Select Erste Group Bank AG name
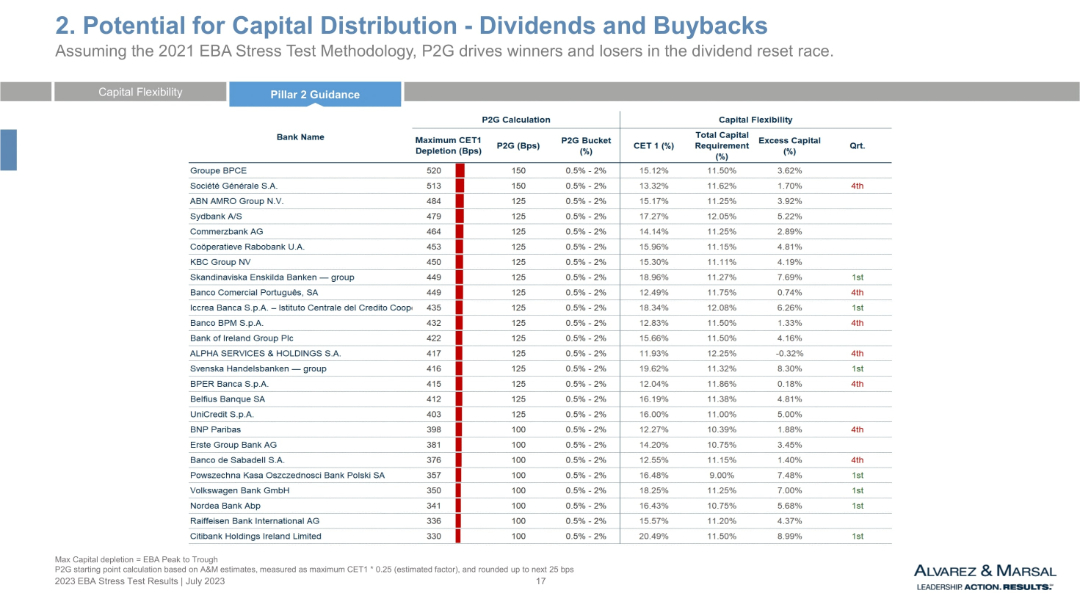This screenshot has width=1080, height=607. [233, 445]
